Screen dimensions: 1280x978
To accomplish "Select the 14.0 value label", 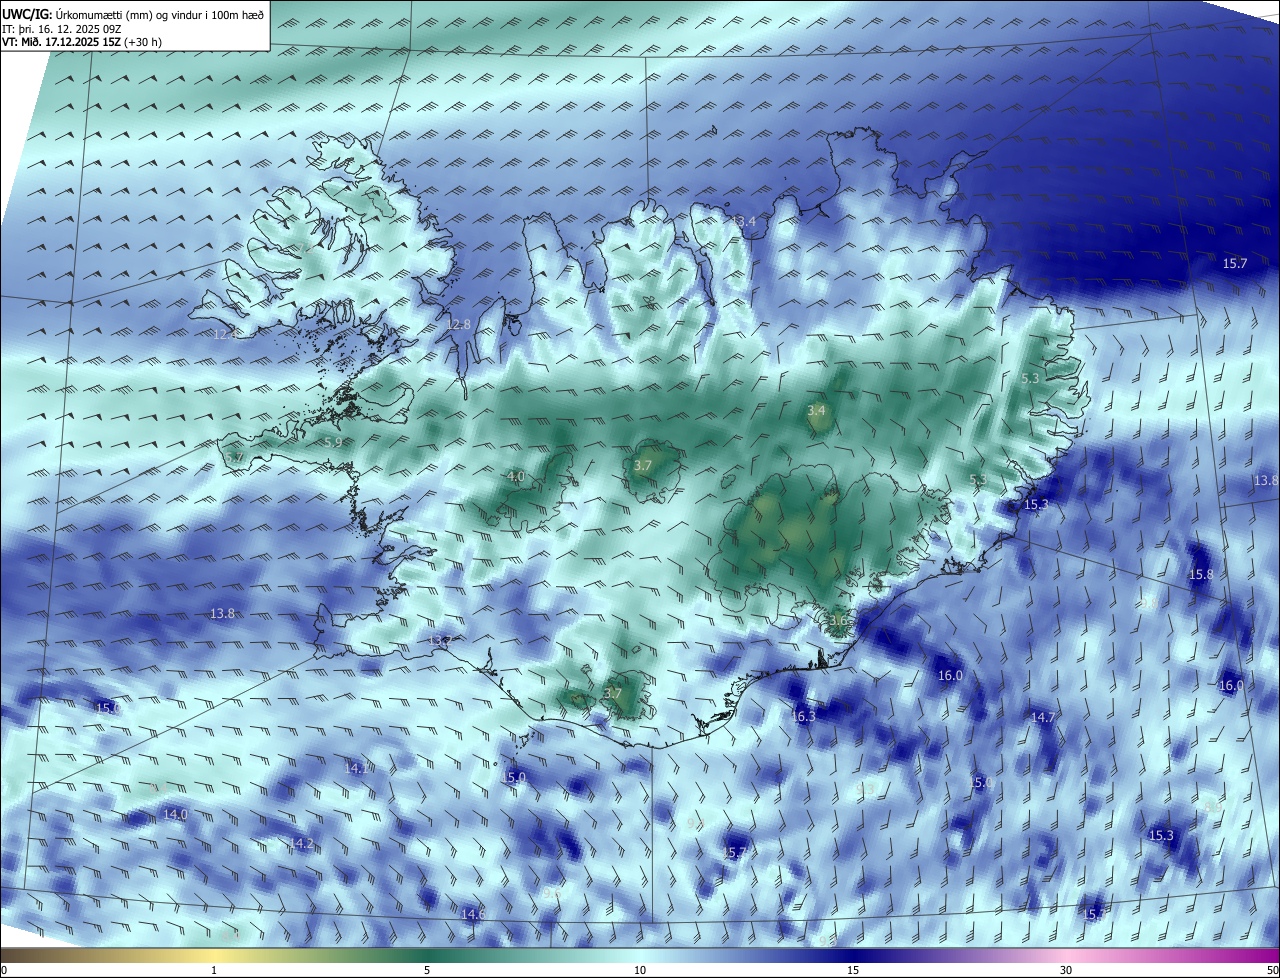I will tap(175, 815).
